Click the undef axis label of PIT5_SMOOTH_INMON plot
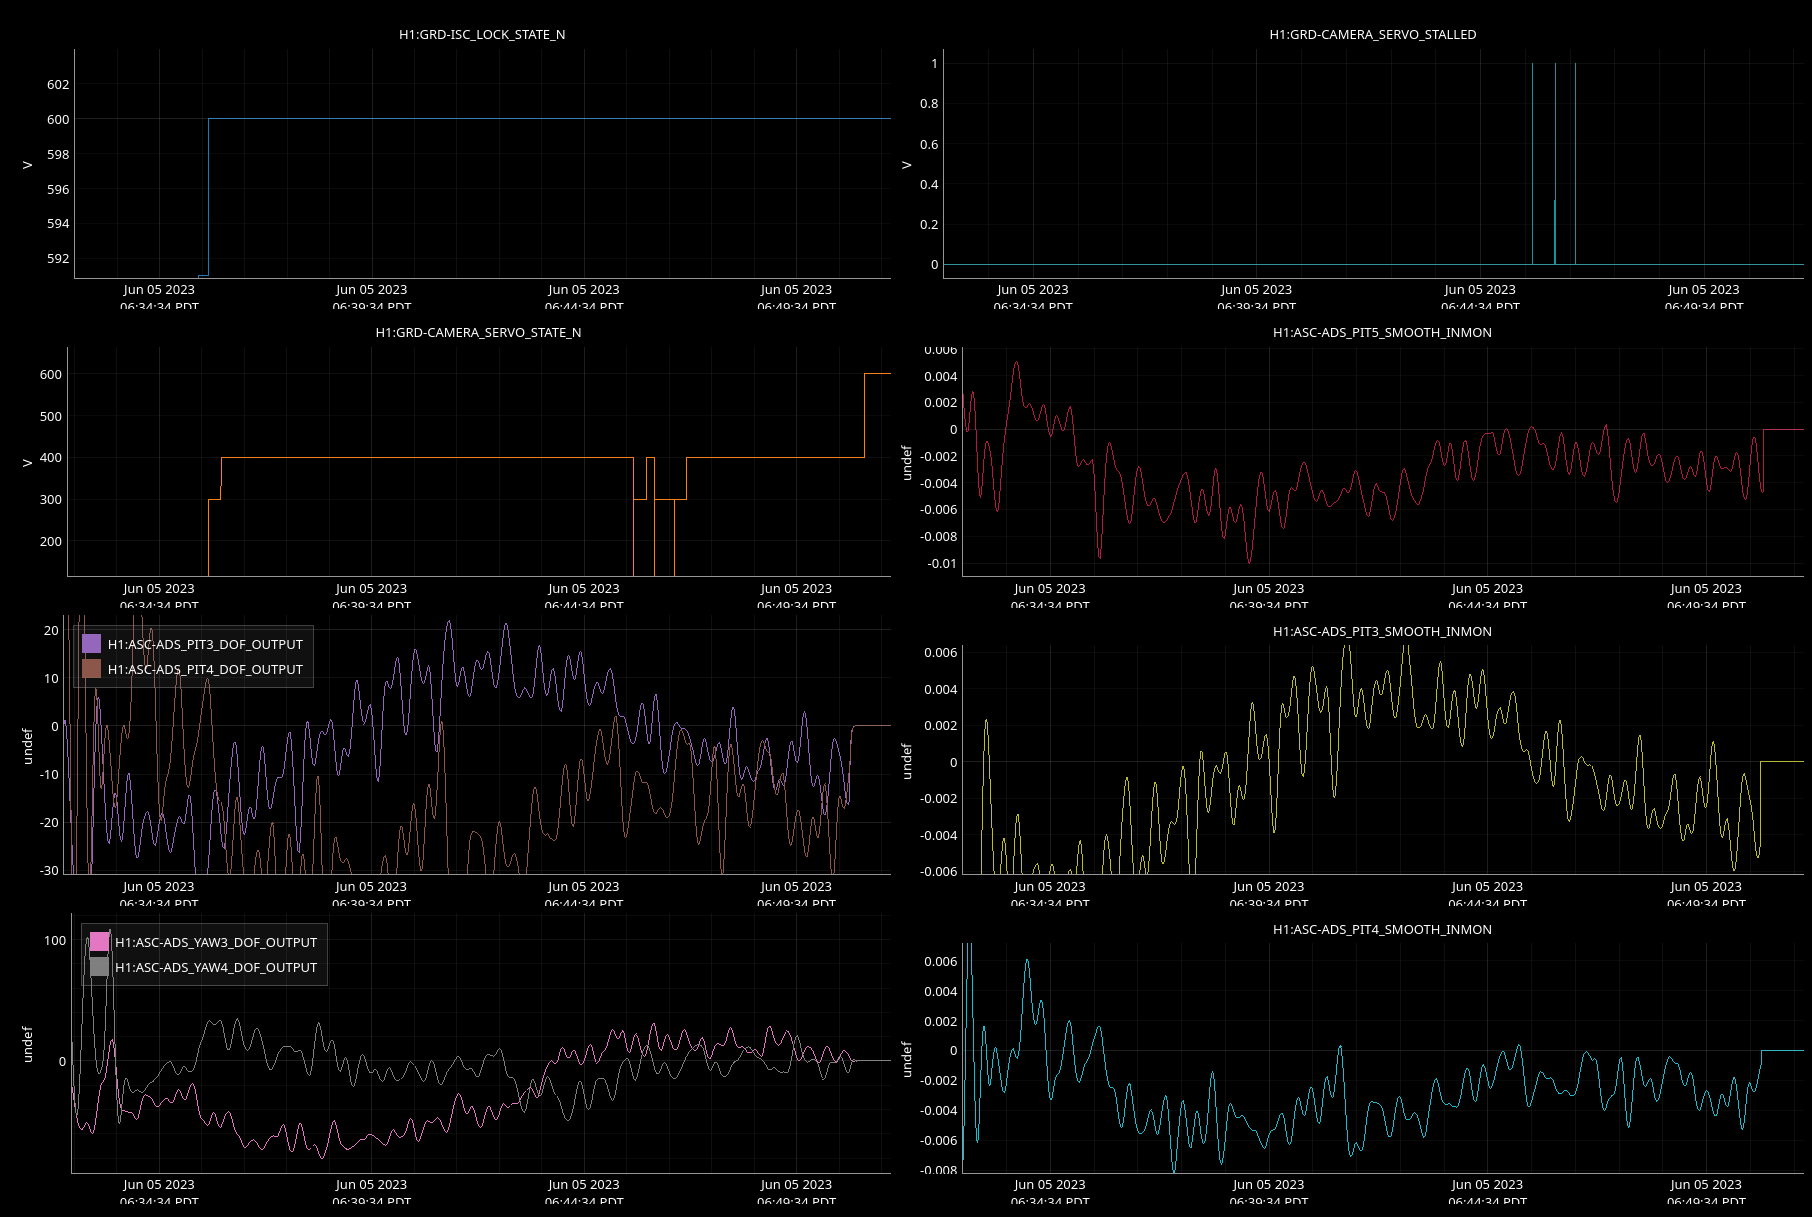1812x1217 pixels. tap(907, 463)
